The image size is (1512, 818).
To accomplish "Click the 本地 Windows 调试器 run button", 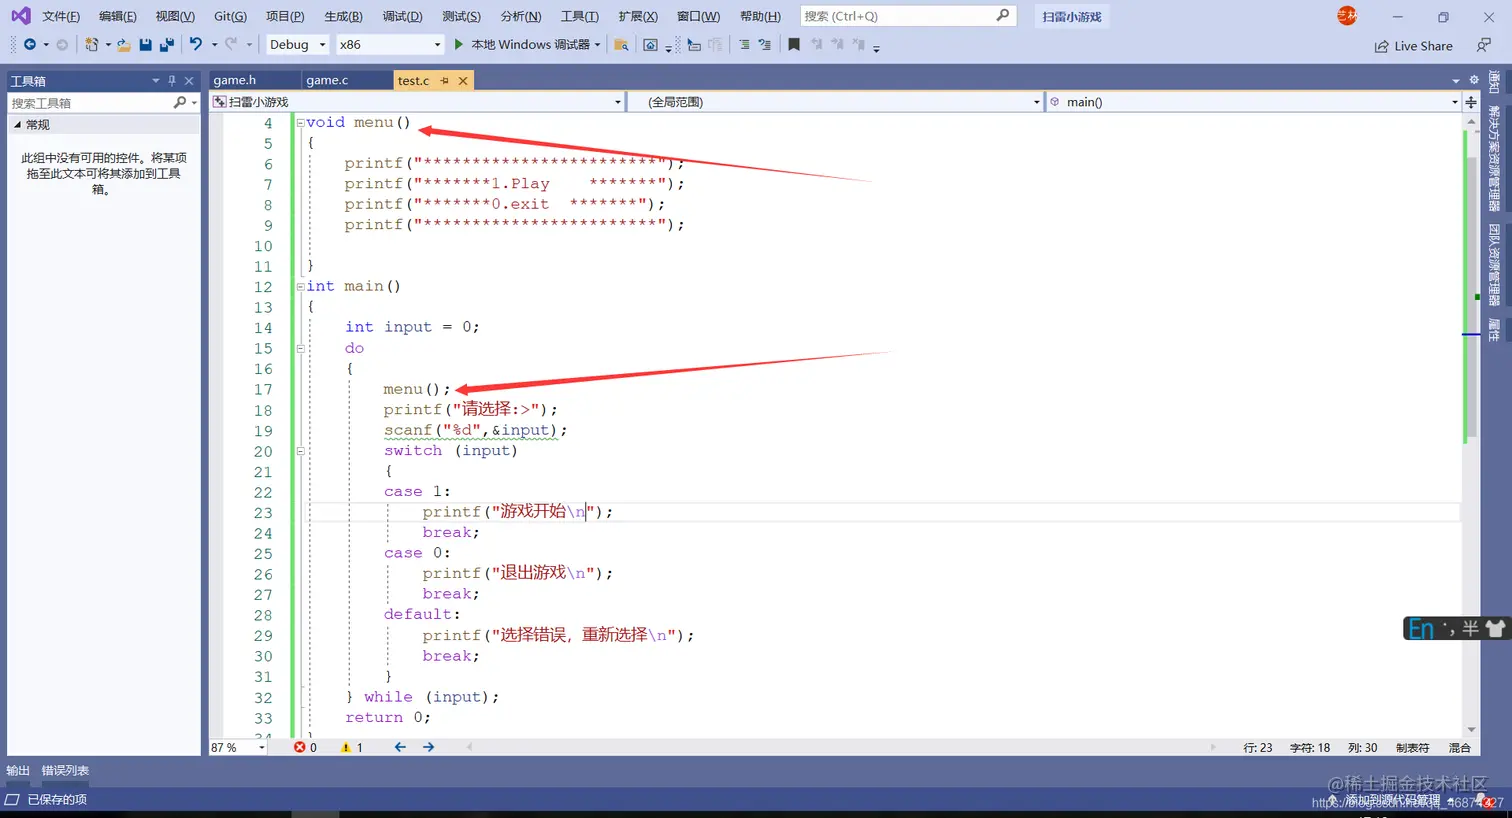I will click(x=522, y=45).
